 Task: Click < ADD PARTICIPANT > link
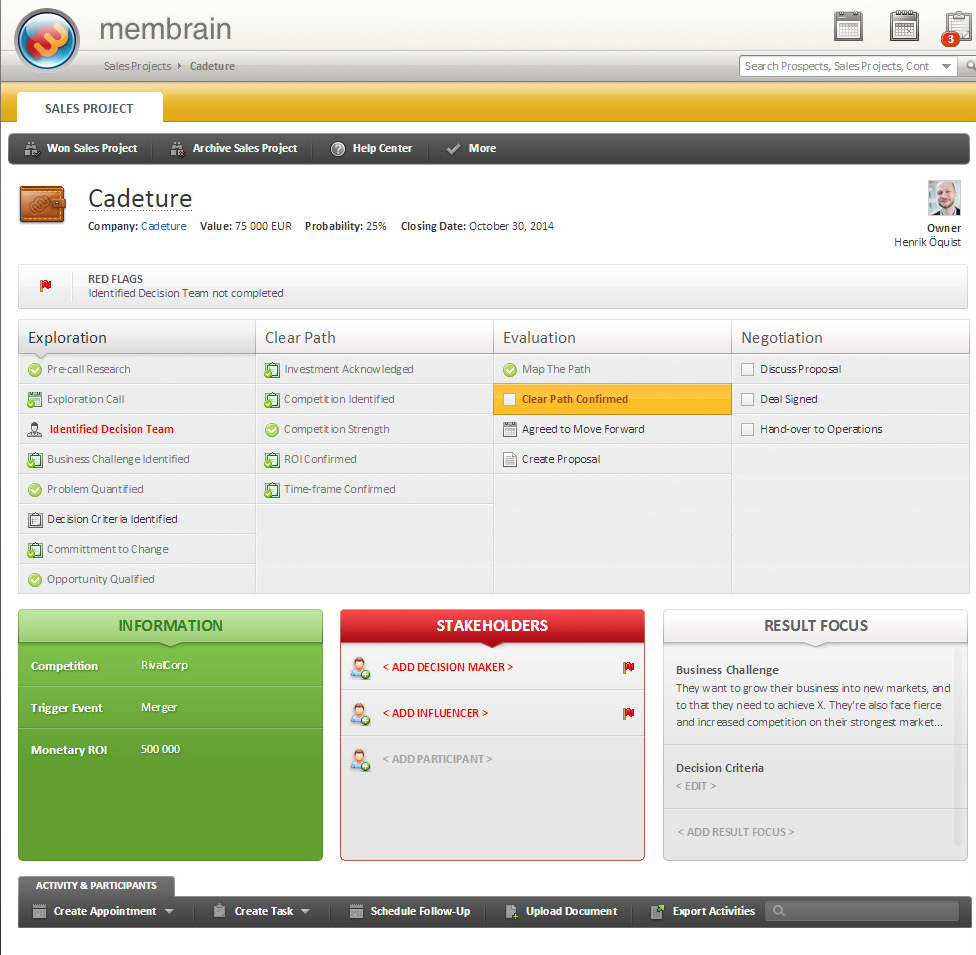point(438,760)
